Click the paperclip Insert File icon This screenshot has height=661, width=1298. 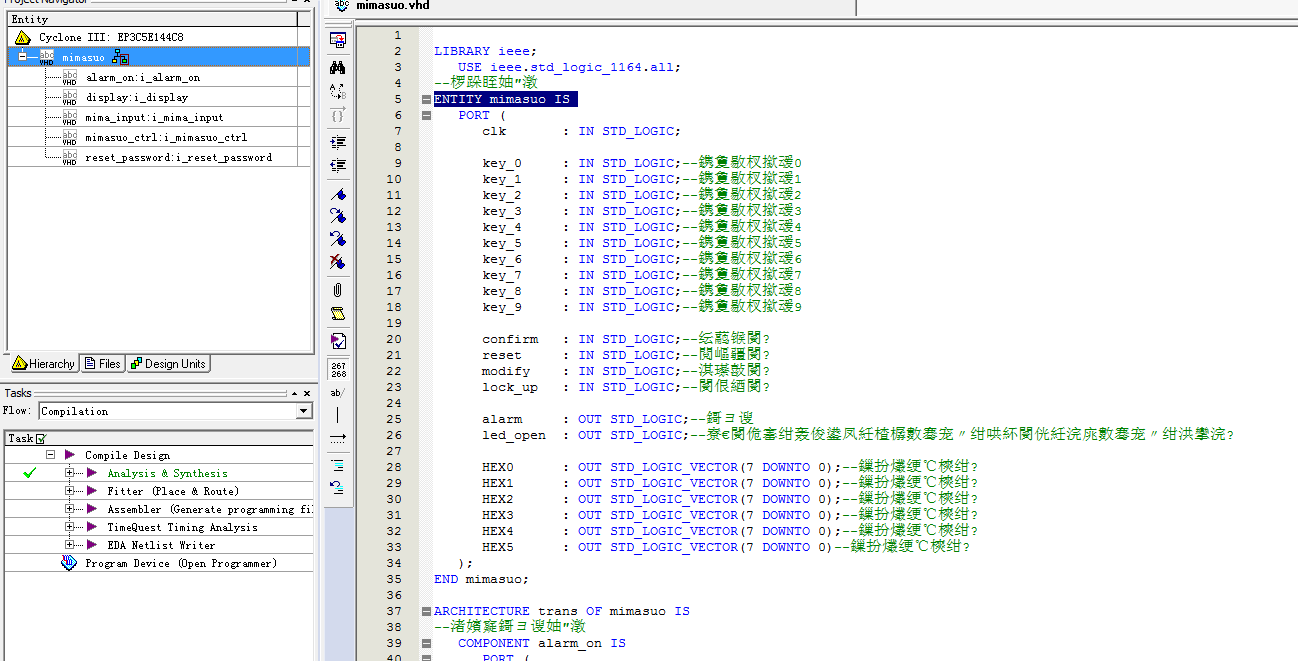(338, 289)
